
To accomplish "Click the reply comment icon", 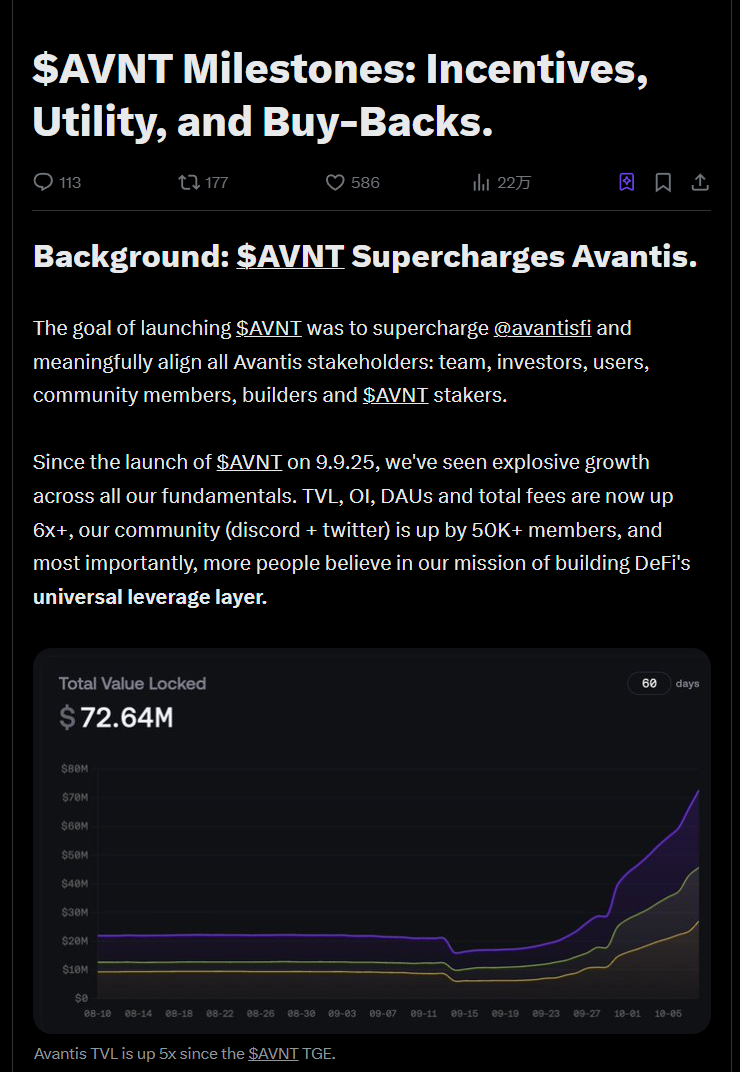I will point(43,182).
